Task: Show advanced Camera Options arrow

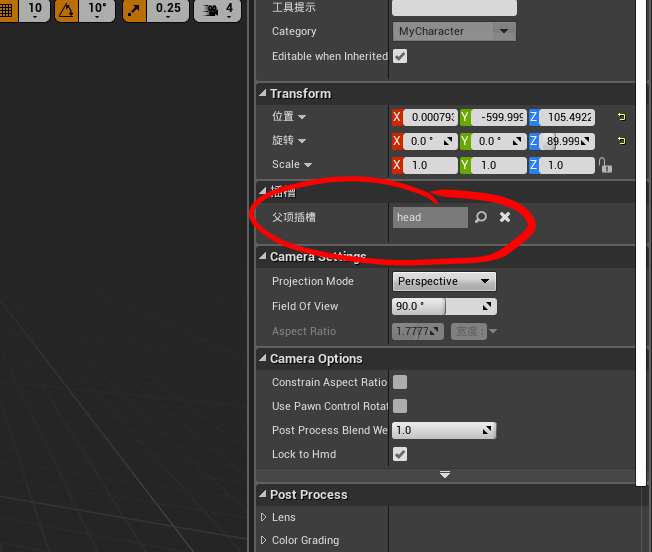Action: point(445,474)
